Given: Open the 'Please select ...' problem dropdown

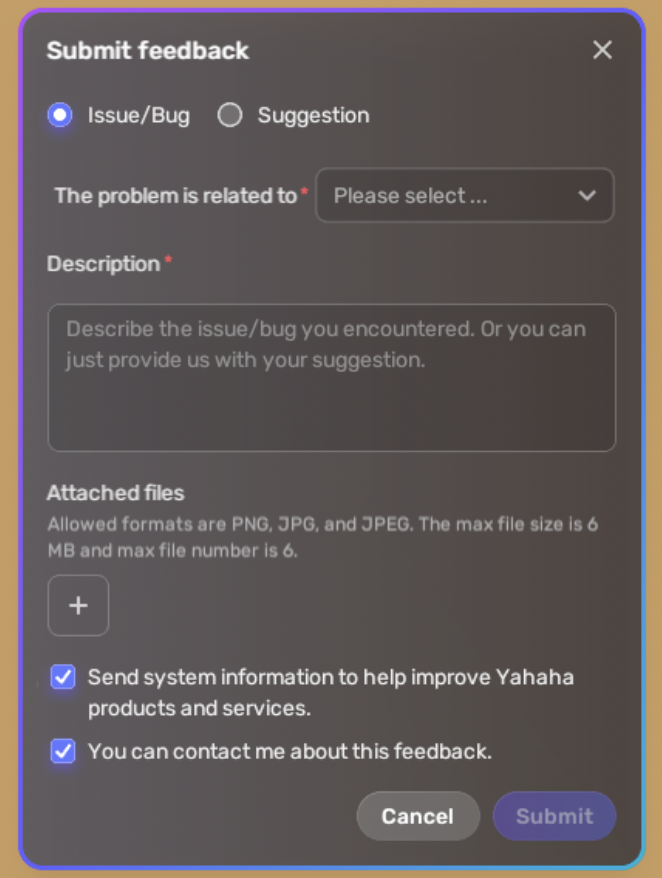Looking at the screenshot, I should pyautogui.click(x=465, y=195).
